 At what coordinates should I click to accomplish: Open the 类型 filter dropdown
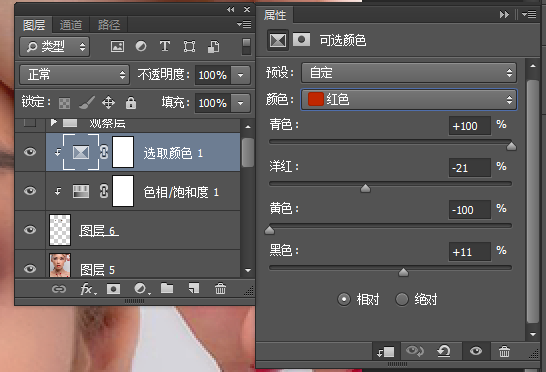[54, 46]
